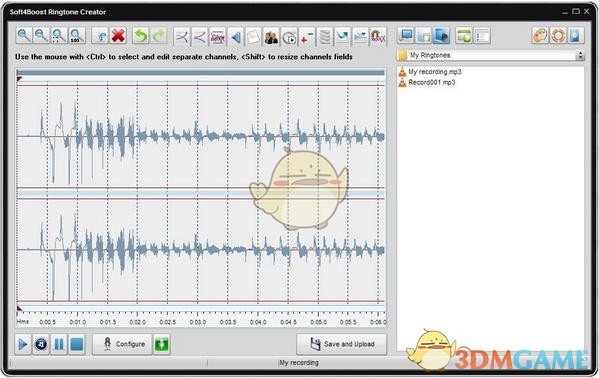Click the music note disc button

click(x=41, y=344)
